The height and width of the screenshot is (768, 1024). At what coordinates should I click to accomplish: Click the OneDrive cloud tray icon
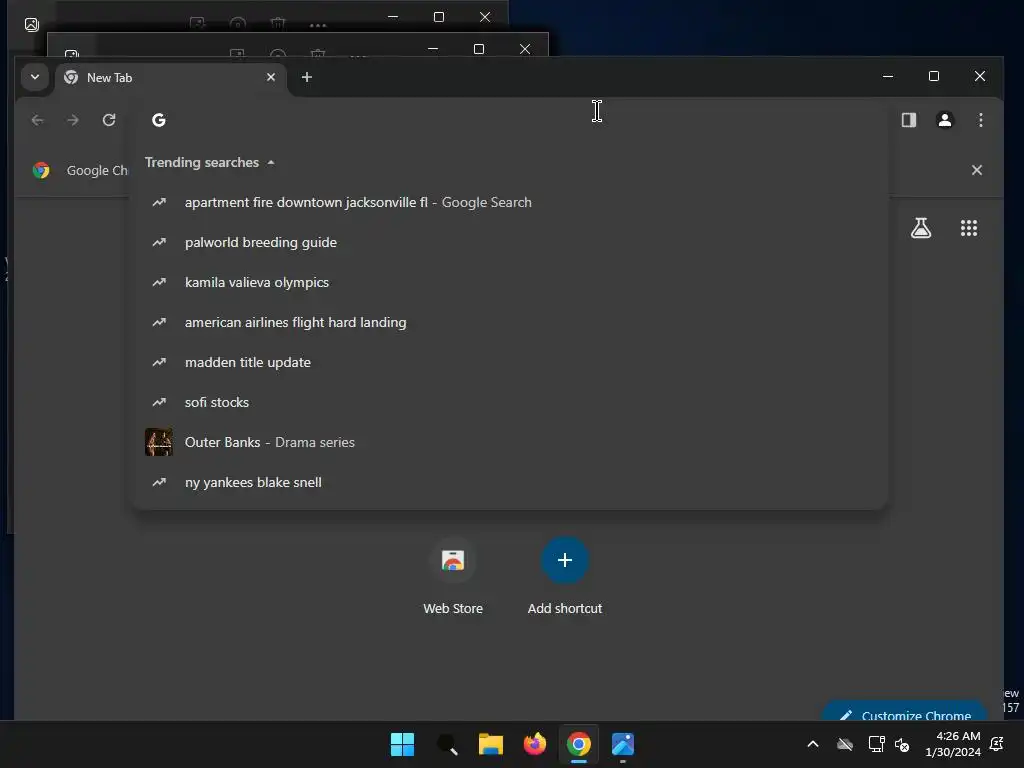click(844, 744)
